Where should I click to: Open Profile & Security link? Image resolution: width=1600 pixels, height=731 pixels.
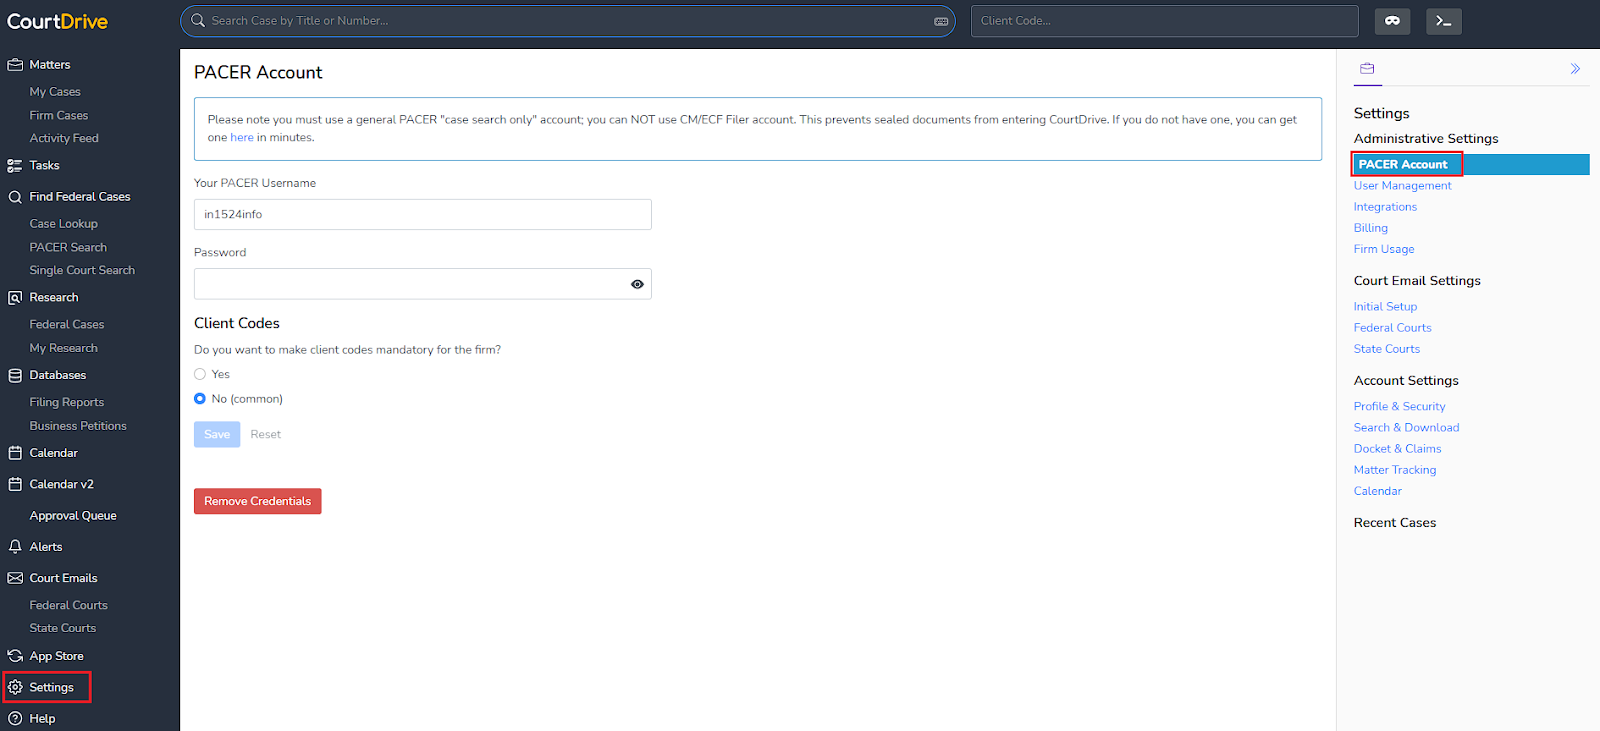pyautogui.click(x=1400, y=407)
